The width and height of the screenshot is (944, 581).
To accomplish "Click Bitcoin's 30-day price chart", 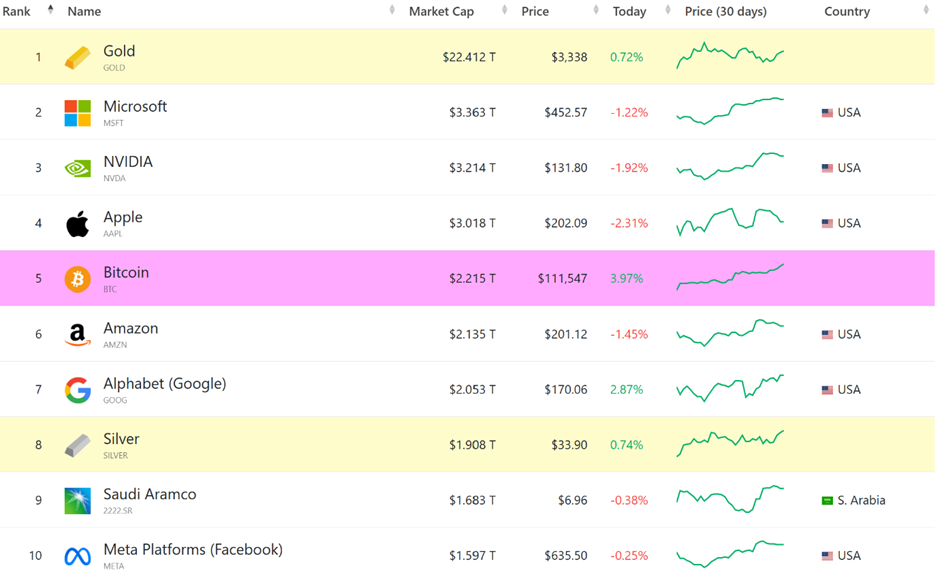I will click(x=730, y=278).
